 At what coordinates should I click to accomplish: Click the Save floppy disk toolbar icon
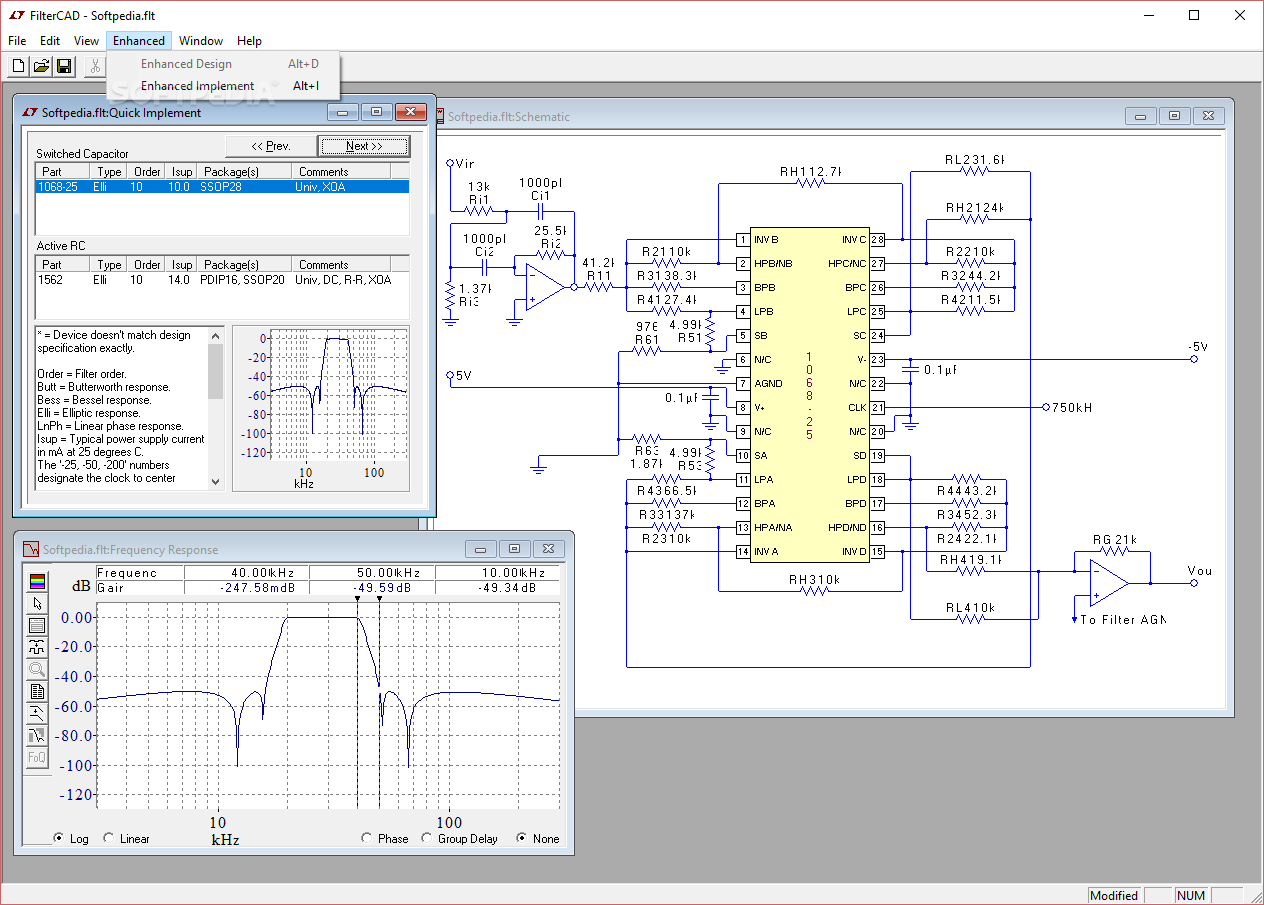pos(64,66)
